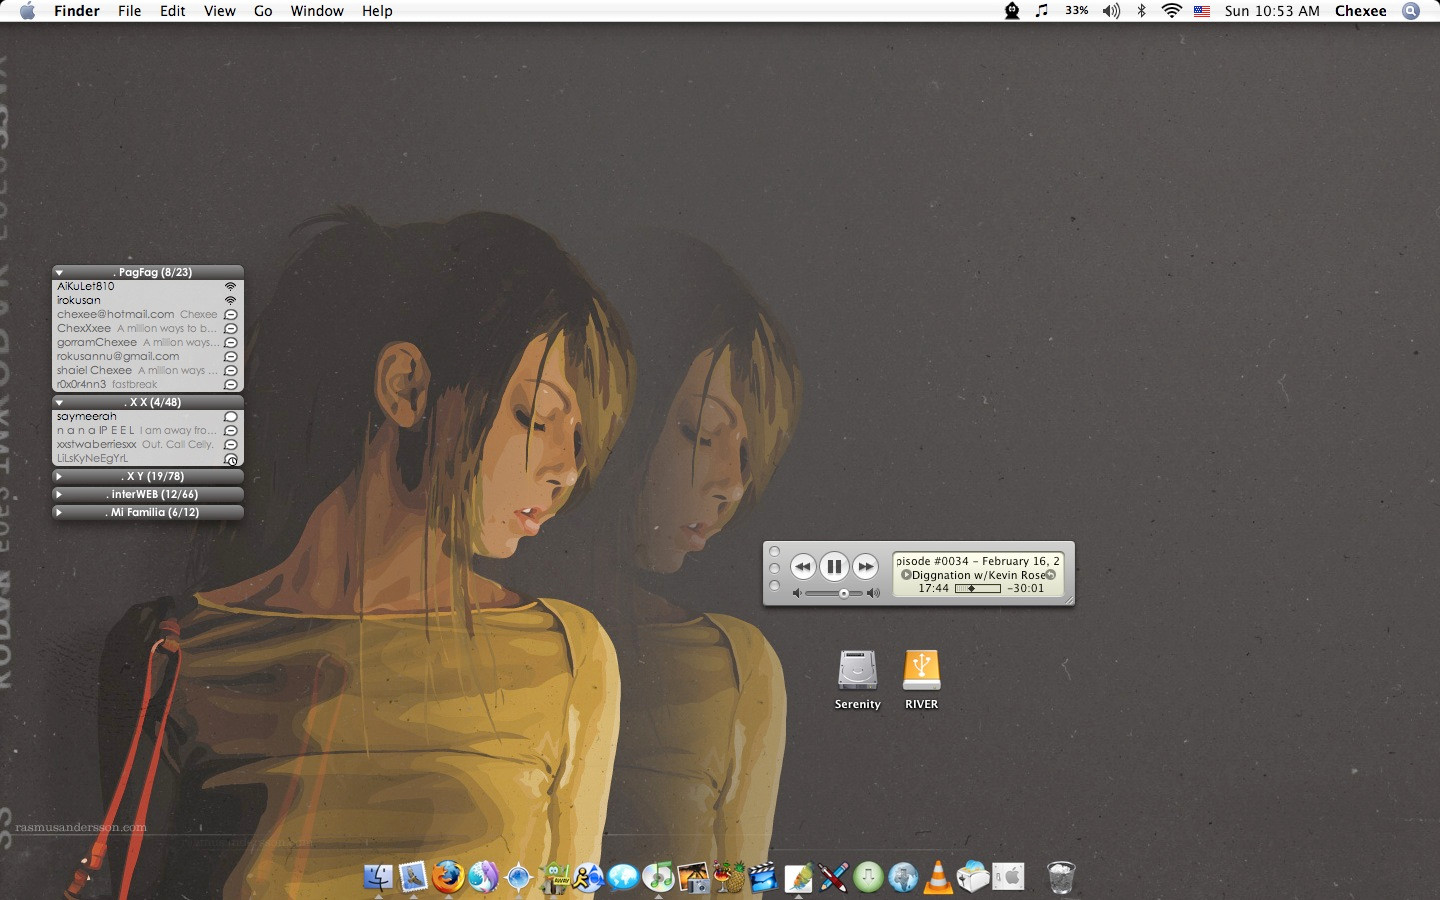Collapse the PagFag (8/23) group
The image size is (1440, 900).
[x=59, y=272]
